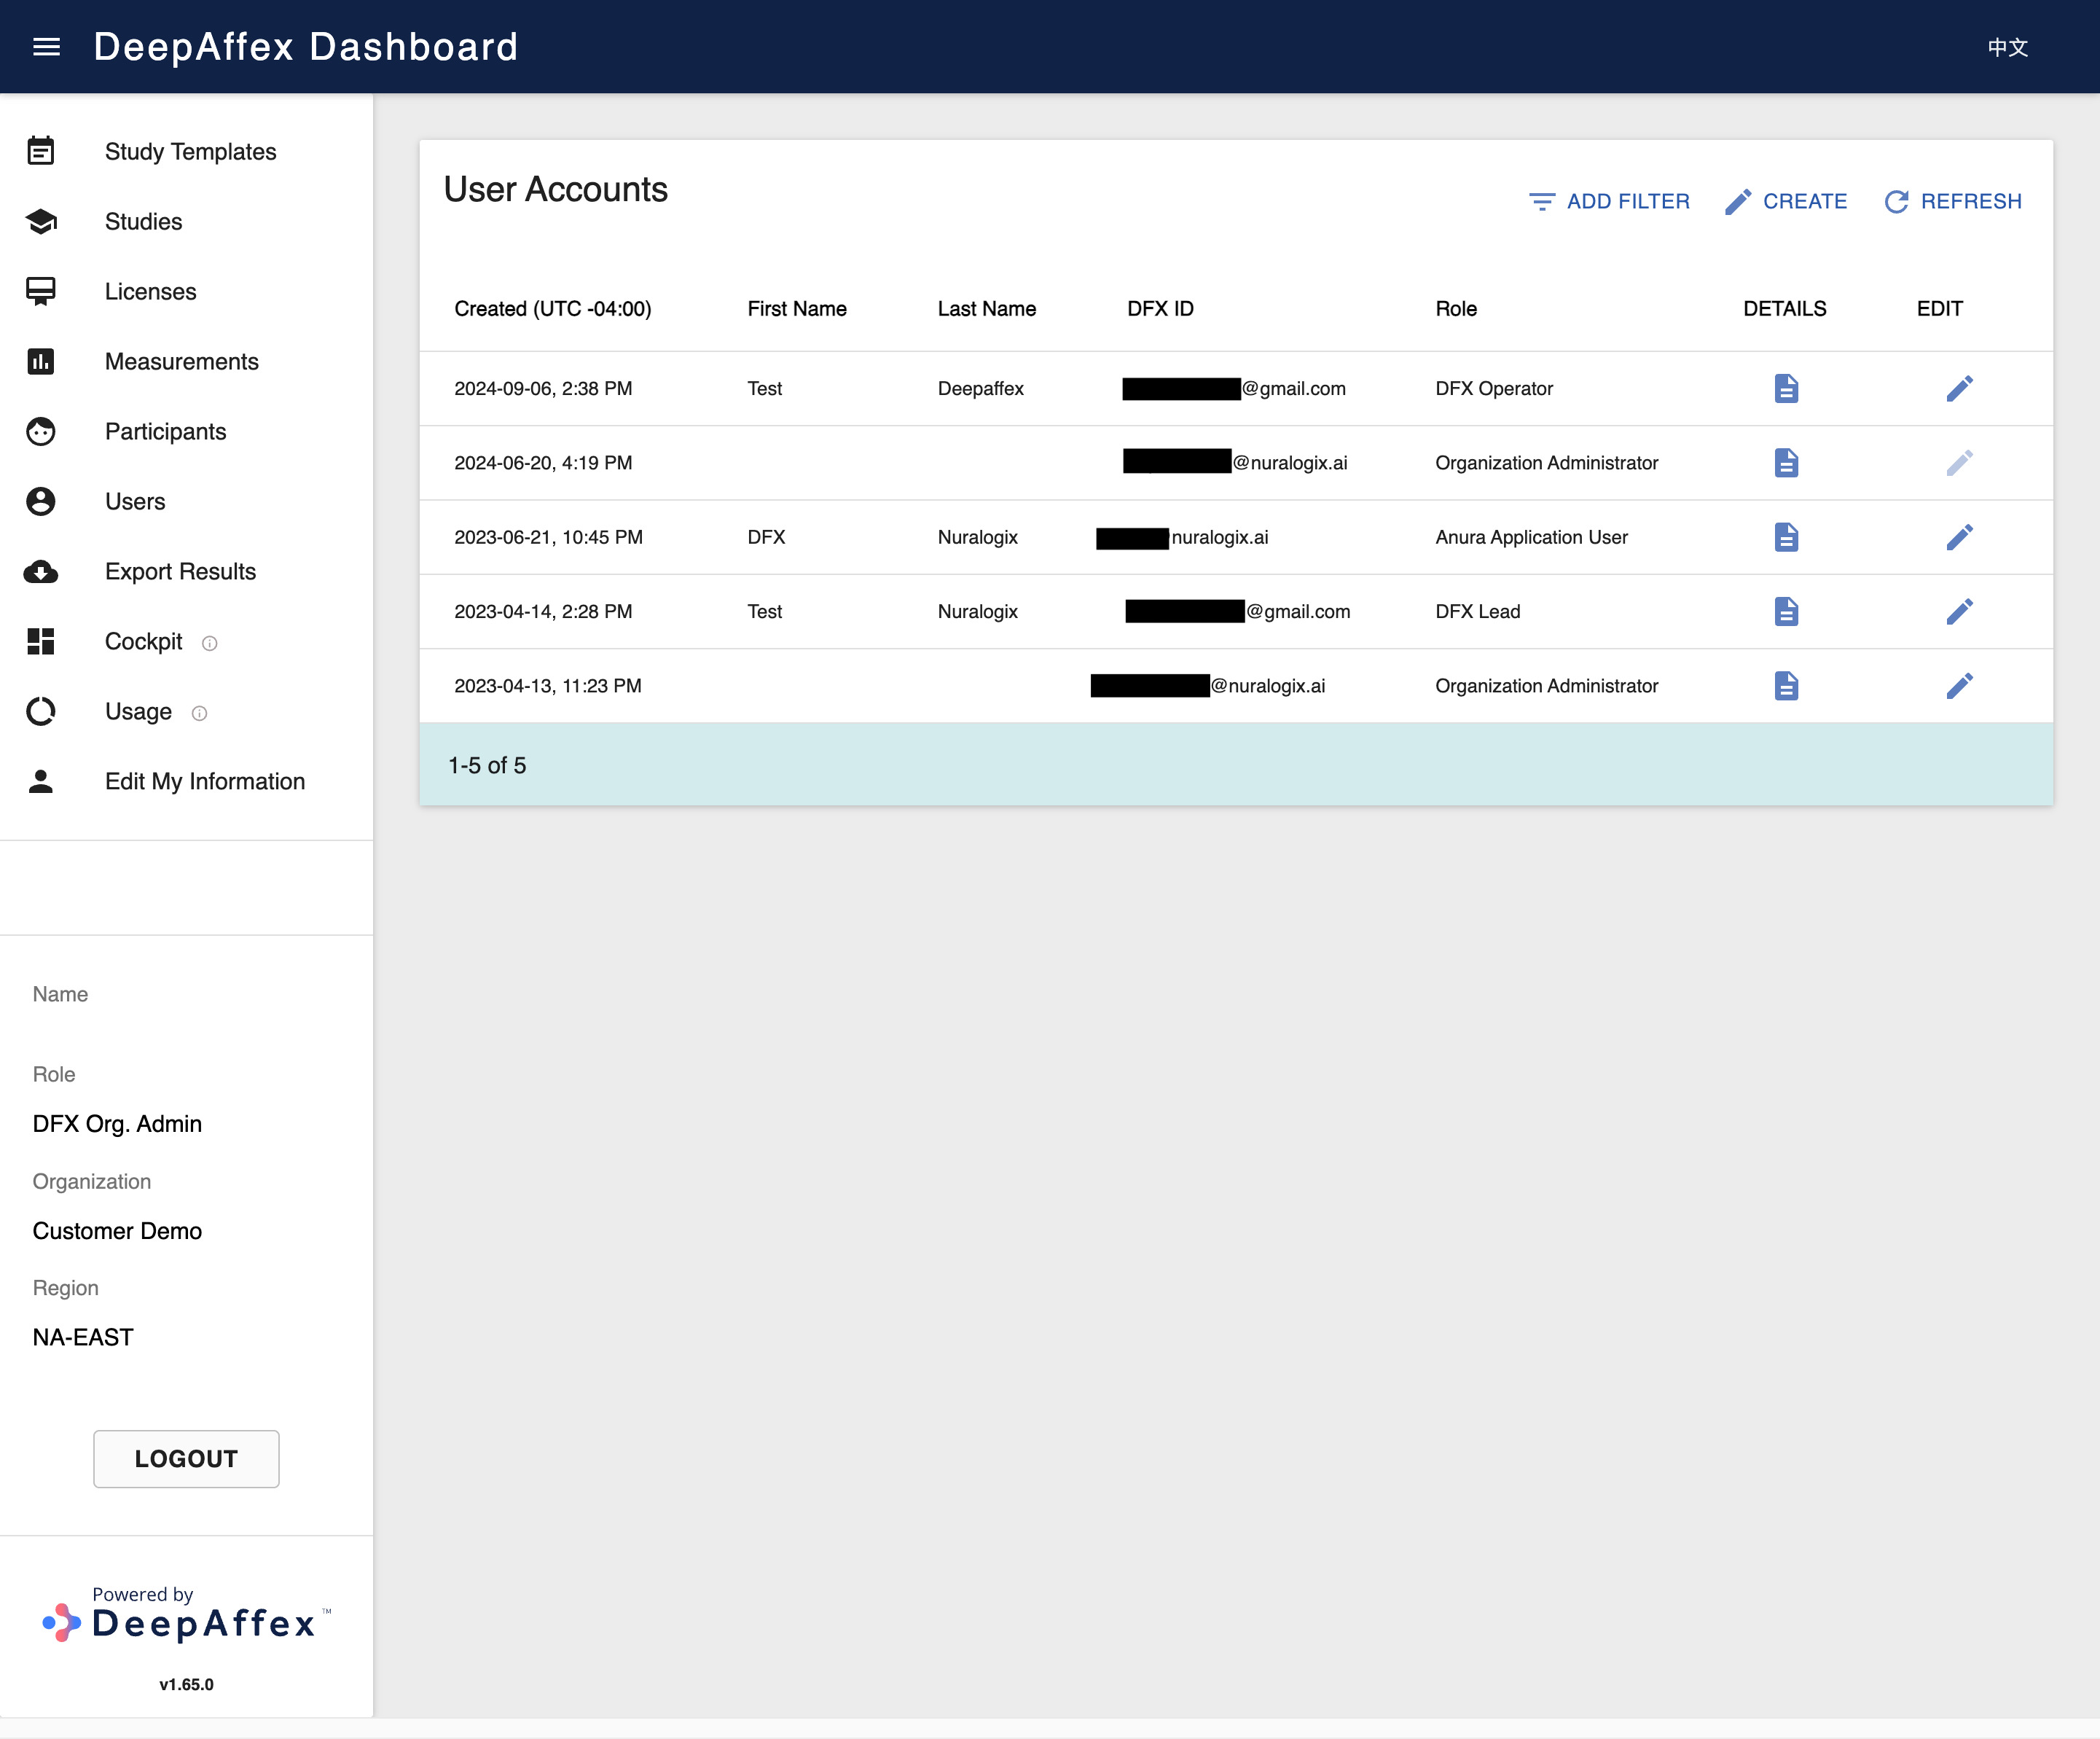
Task: Click the Licenses card icon
Action: [x=41, y=291]
